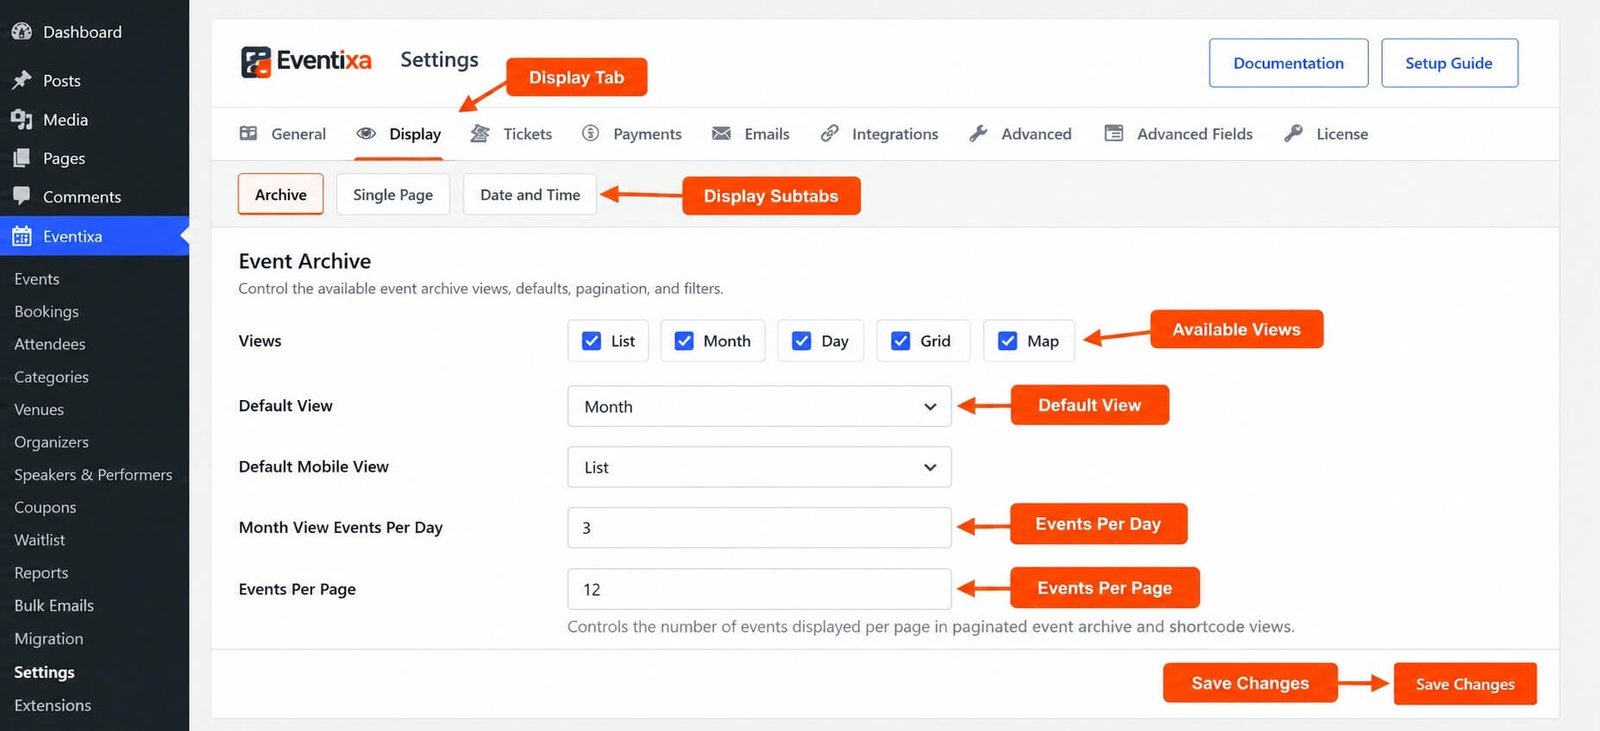Click the Comments speech bubble icon
This screenshot has width=1600, height=731.
tap(21, 196)
